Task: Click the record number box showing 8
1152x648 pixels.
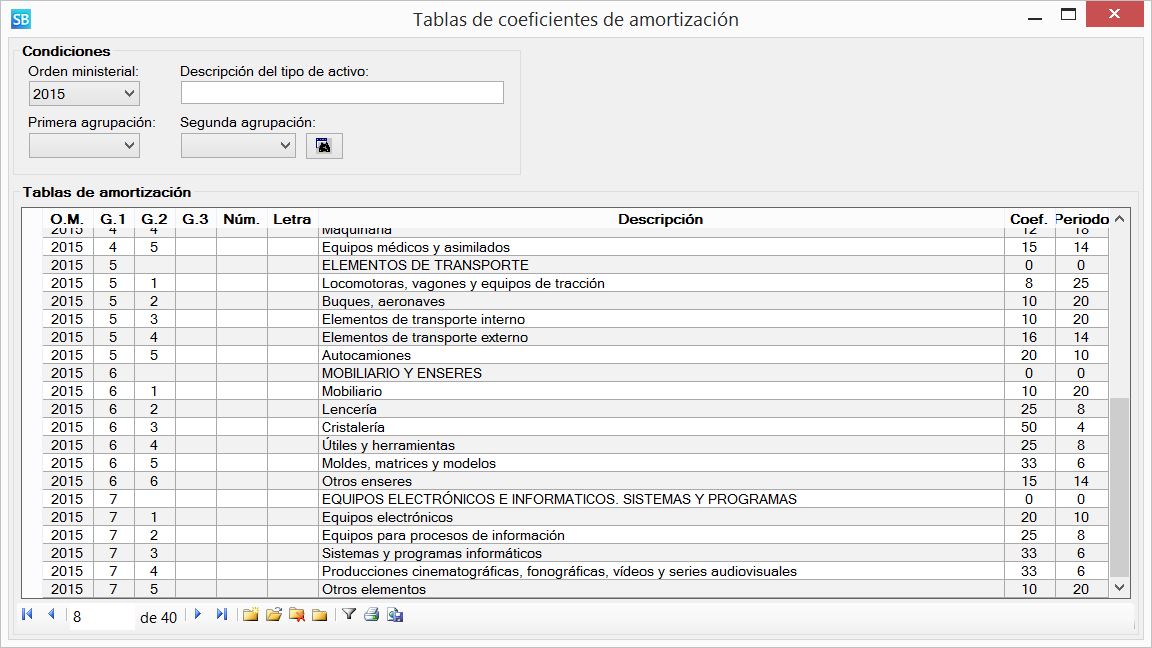Action: point(100,617)
